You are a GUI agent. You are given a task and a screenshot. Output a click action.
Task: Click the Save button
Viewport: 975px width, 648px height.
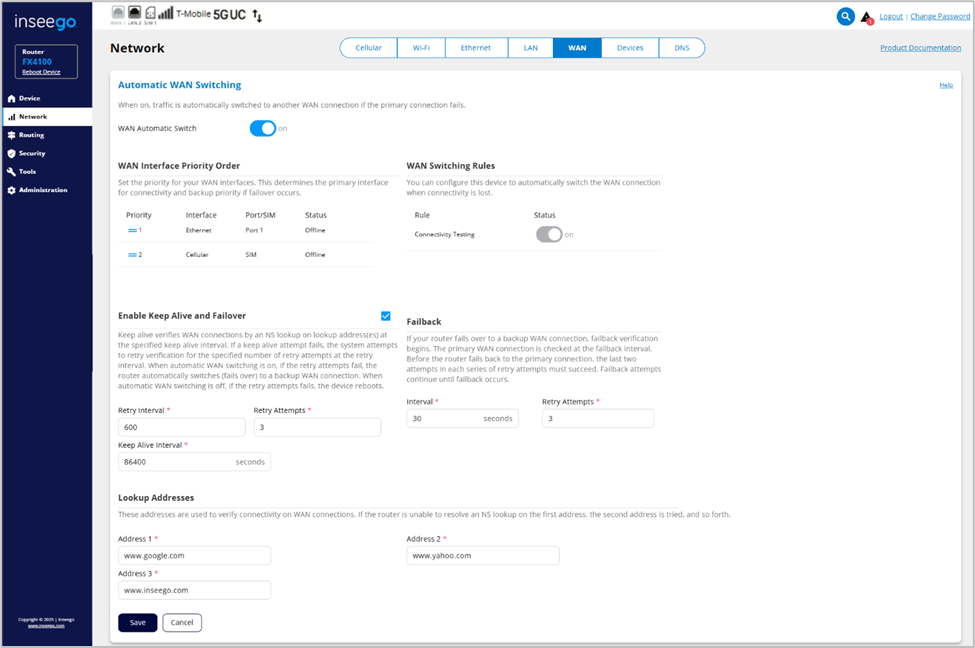click(x=137, y=622)
